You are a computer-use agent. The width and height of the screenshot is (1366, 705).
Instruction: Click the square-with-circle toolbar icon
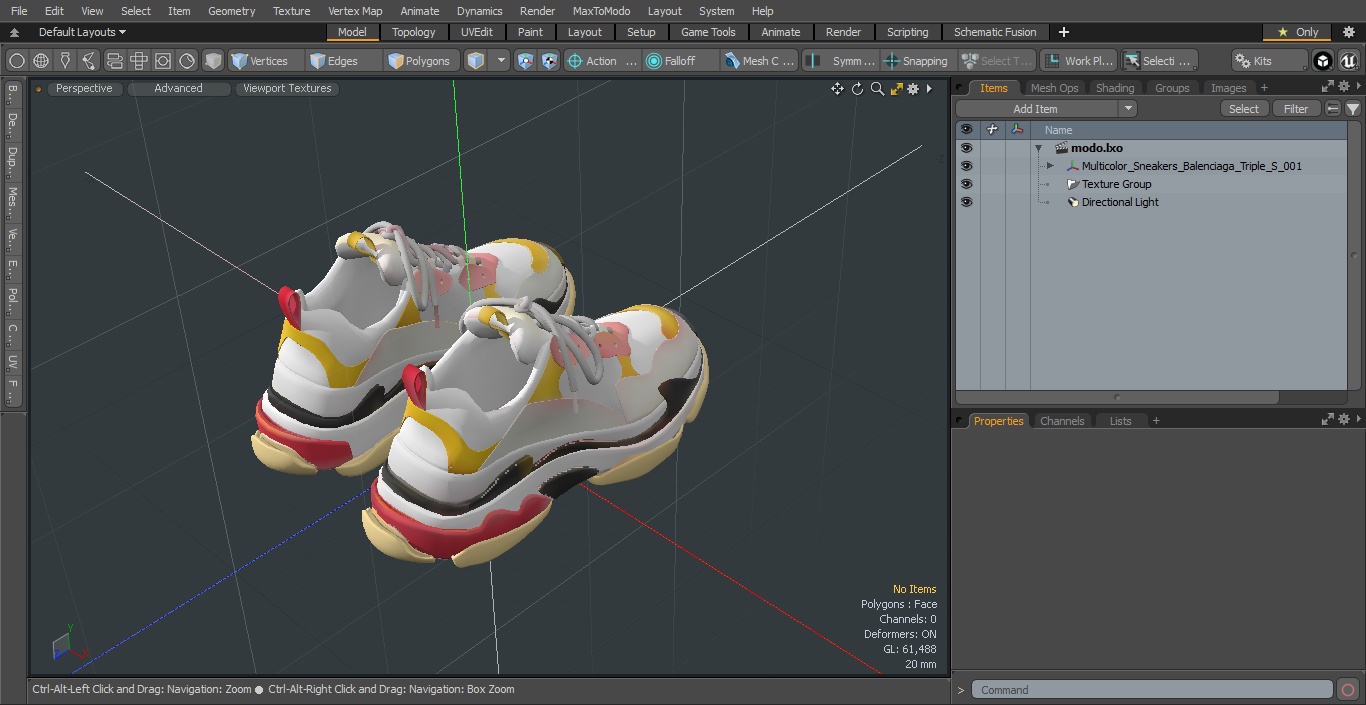pos(163,61)
